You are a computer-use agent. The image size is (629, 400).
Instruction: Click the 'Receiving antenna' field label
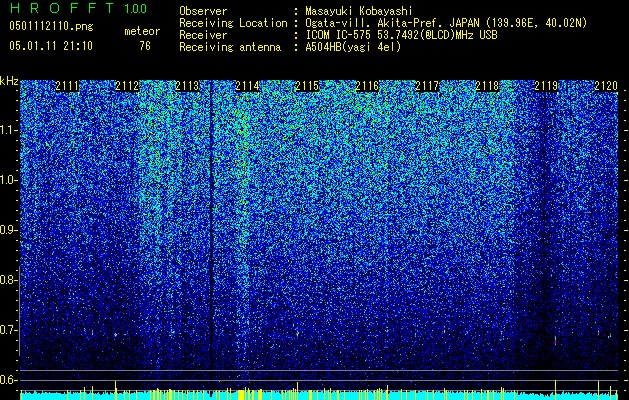[x=230, y=47]
